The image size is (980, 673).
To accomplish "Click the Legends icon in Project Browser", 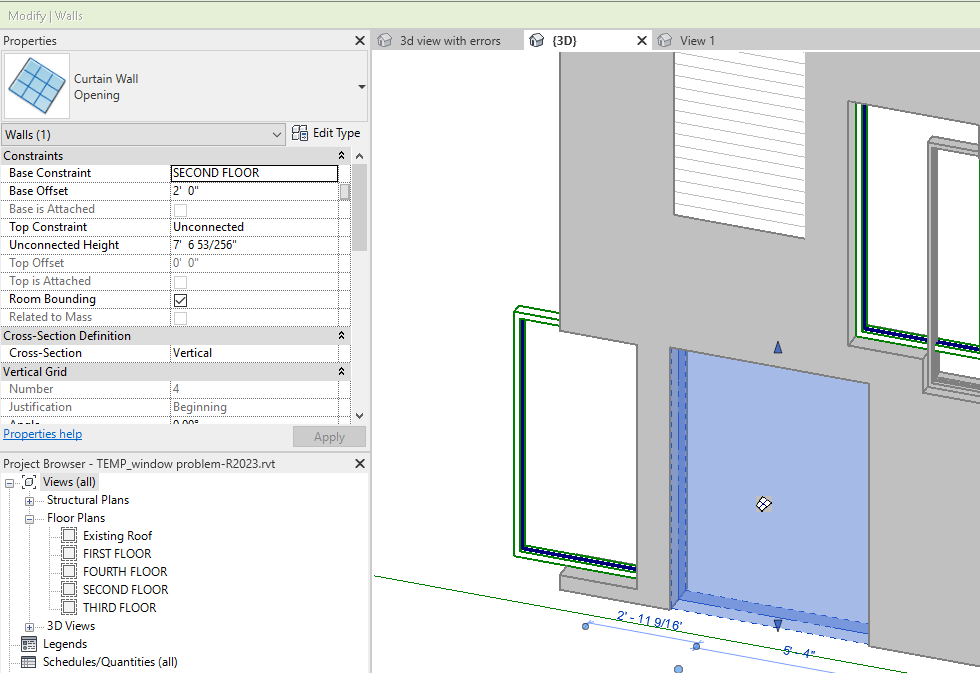I will [x=28, y=644].
